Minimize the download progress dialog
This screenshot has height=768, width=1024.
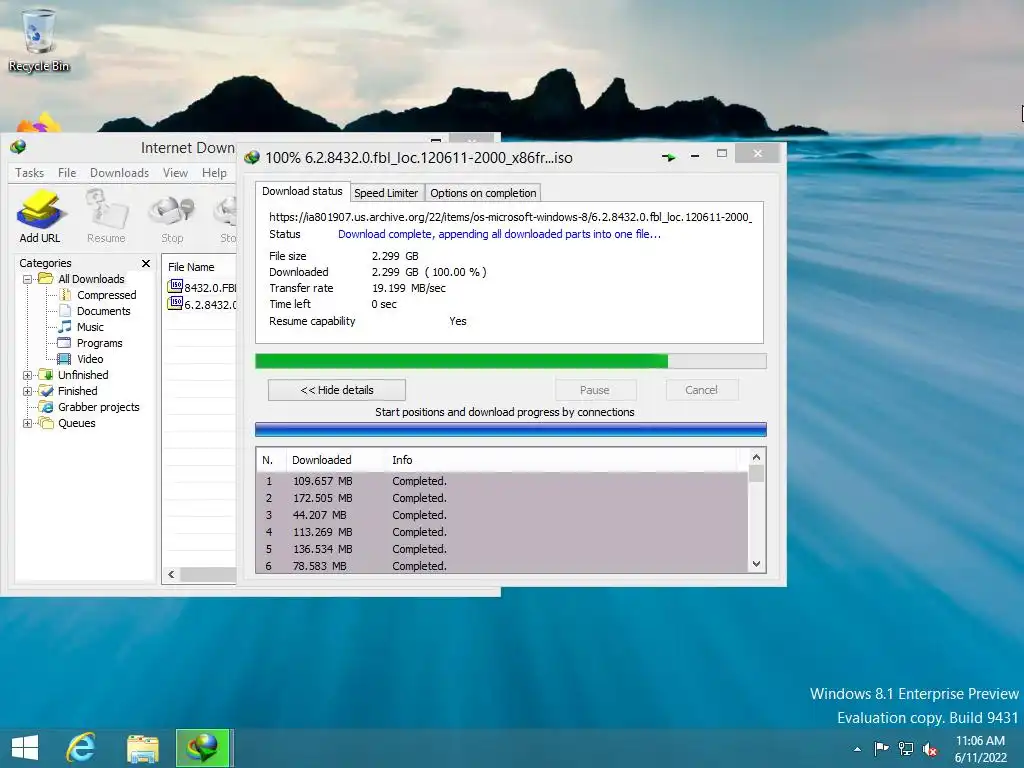pyautogui.click(x=695, y=156)
